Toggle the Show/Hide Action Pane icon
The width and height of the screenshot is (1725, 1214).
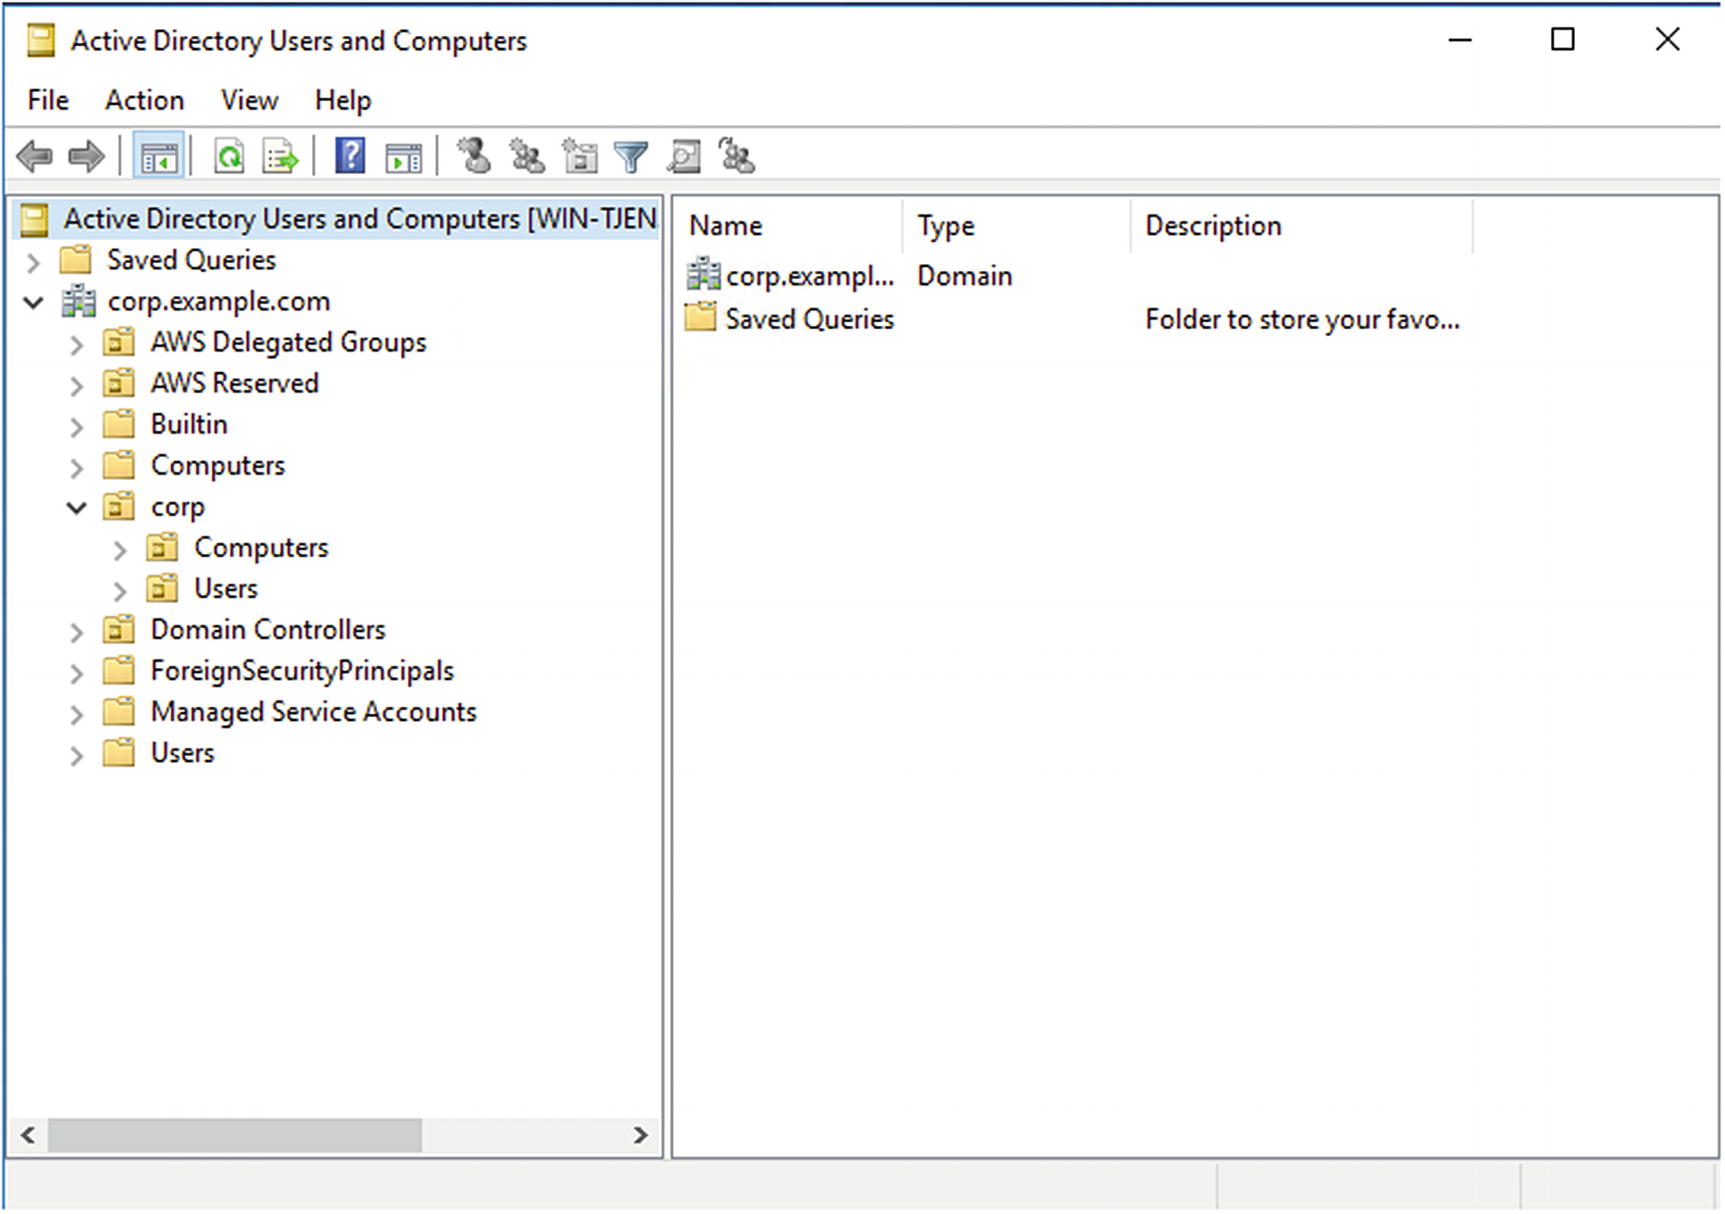[x=404, y=157]
